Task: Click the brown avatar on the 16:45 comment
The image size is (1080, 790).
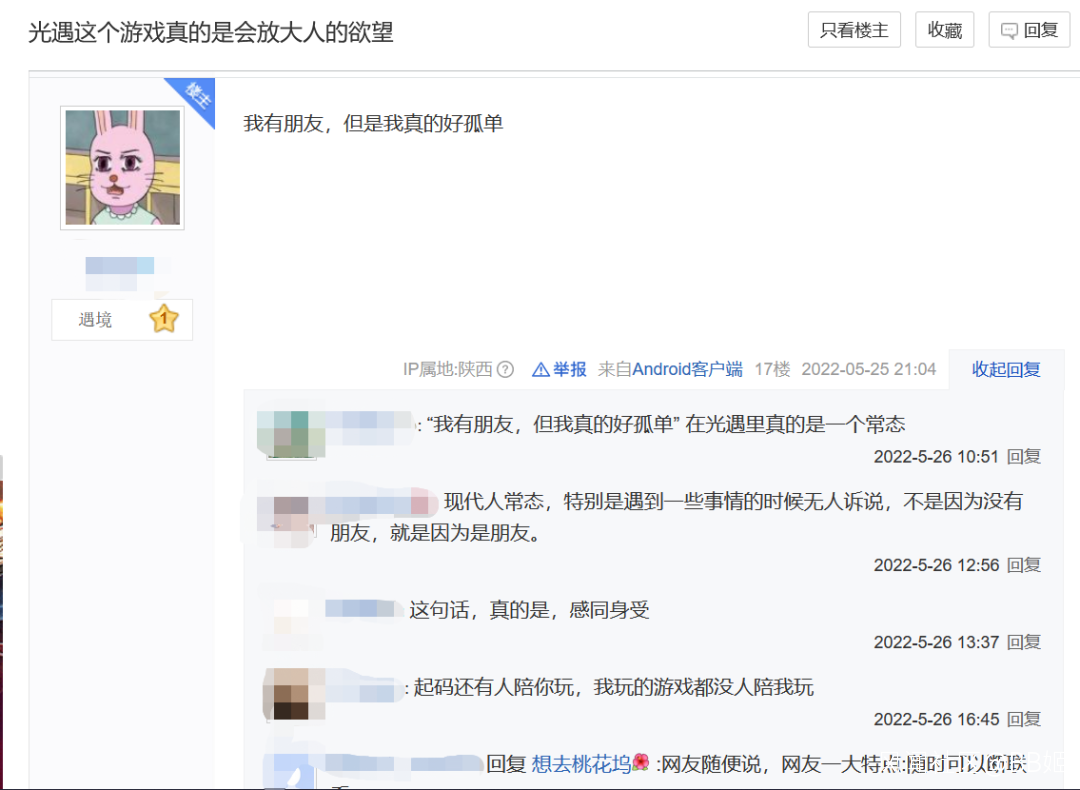Action: 294,694
